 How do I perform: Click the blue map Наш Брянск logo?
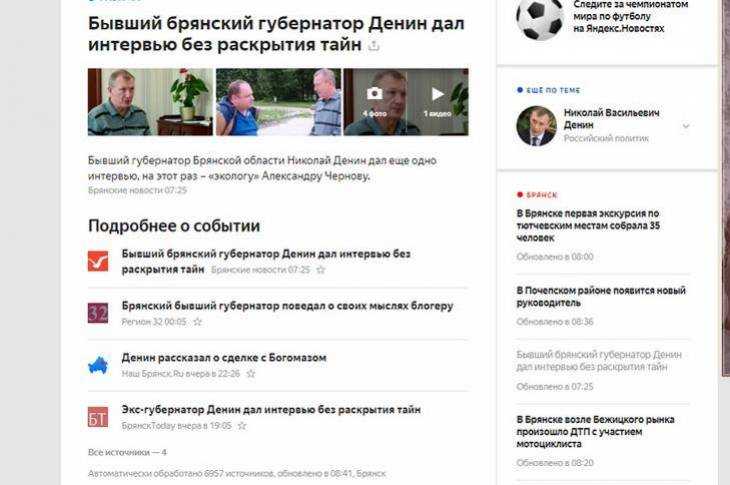[x=98, y=365]
